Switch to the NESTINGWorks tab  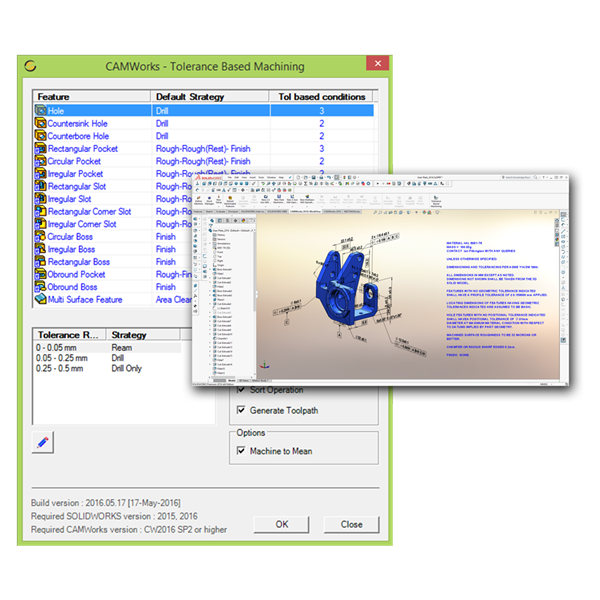(352, 212)
